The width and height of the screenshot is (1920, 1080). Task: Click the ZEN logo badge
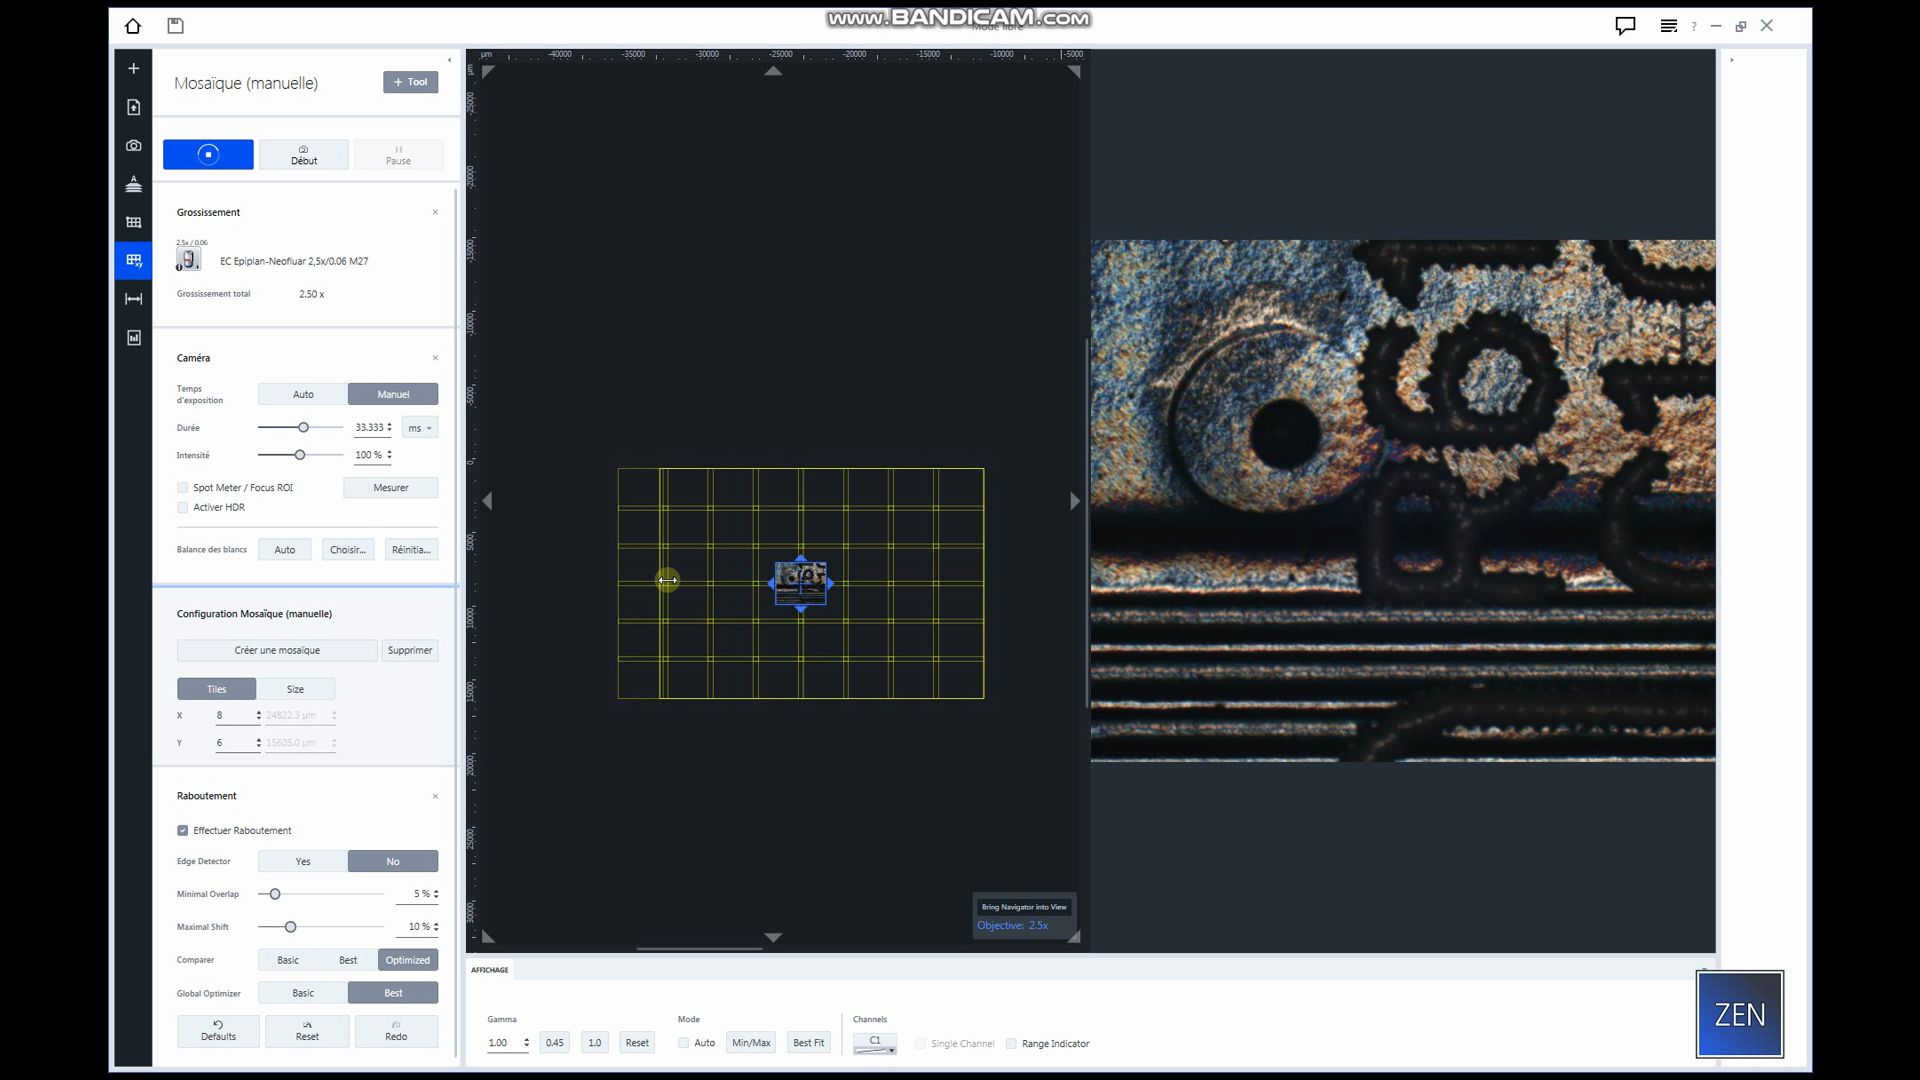click(x=1740, y=1014)
